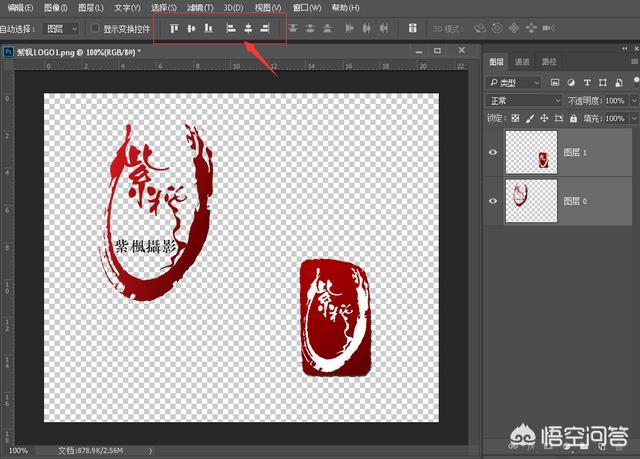
Task: Switch to the 路径 panel tab
Action: pyautogui.click(x=549, y=61)
